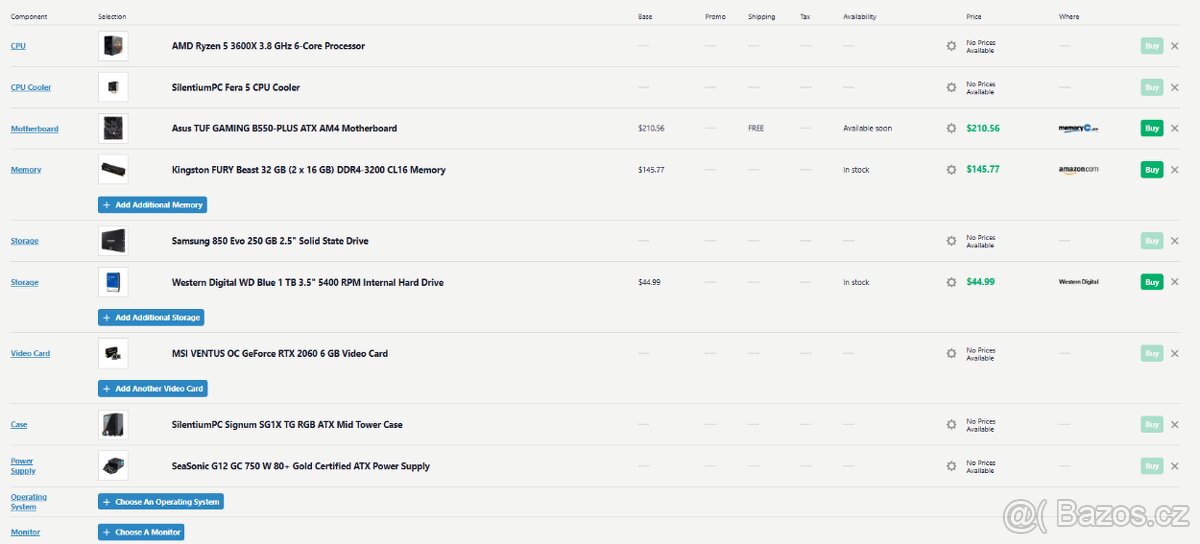Open SilentiumPC Signum SG1X case name

click(x=287, y=424)
